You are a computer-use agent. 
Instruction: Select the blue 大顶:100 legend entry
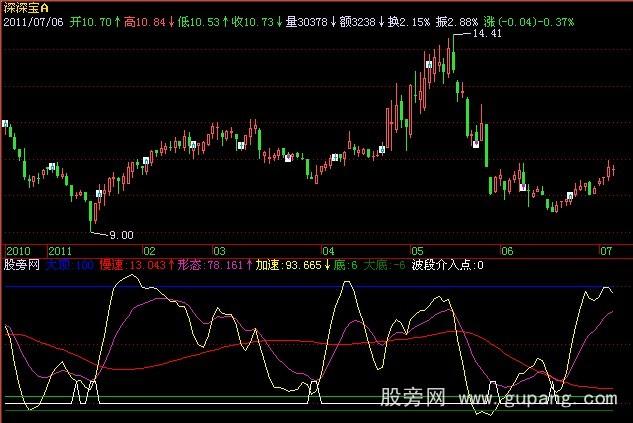click(70, 266)
